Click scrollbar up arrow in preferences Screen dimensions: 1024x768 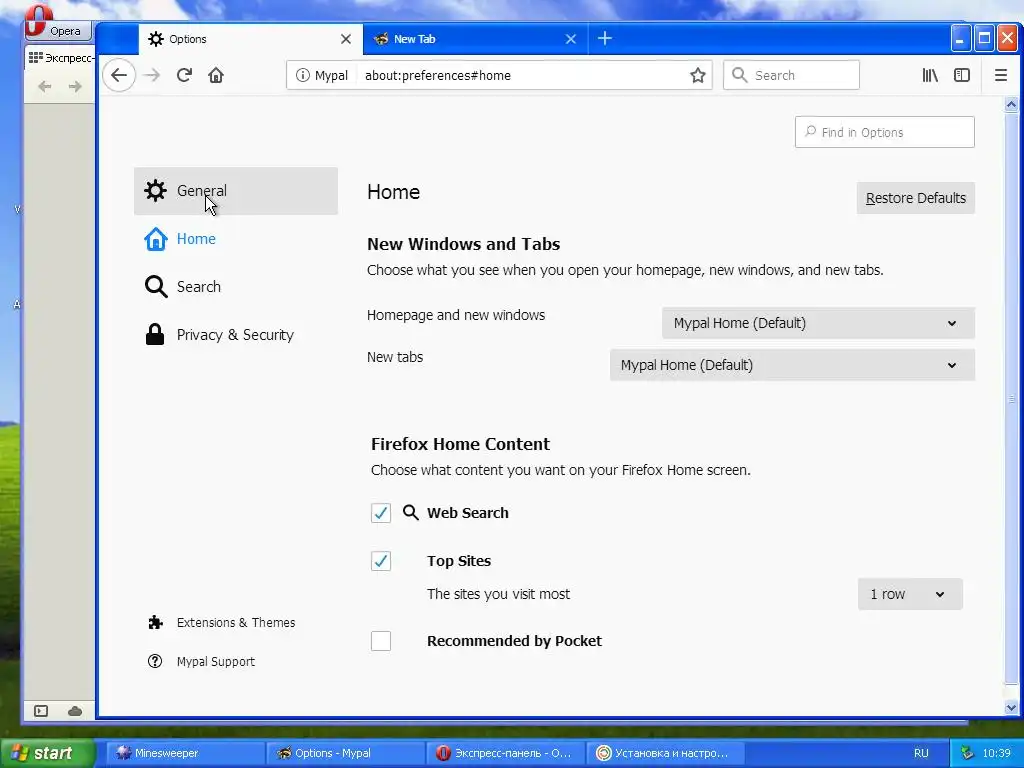[1011, 104]
